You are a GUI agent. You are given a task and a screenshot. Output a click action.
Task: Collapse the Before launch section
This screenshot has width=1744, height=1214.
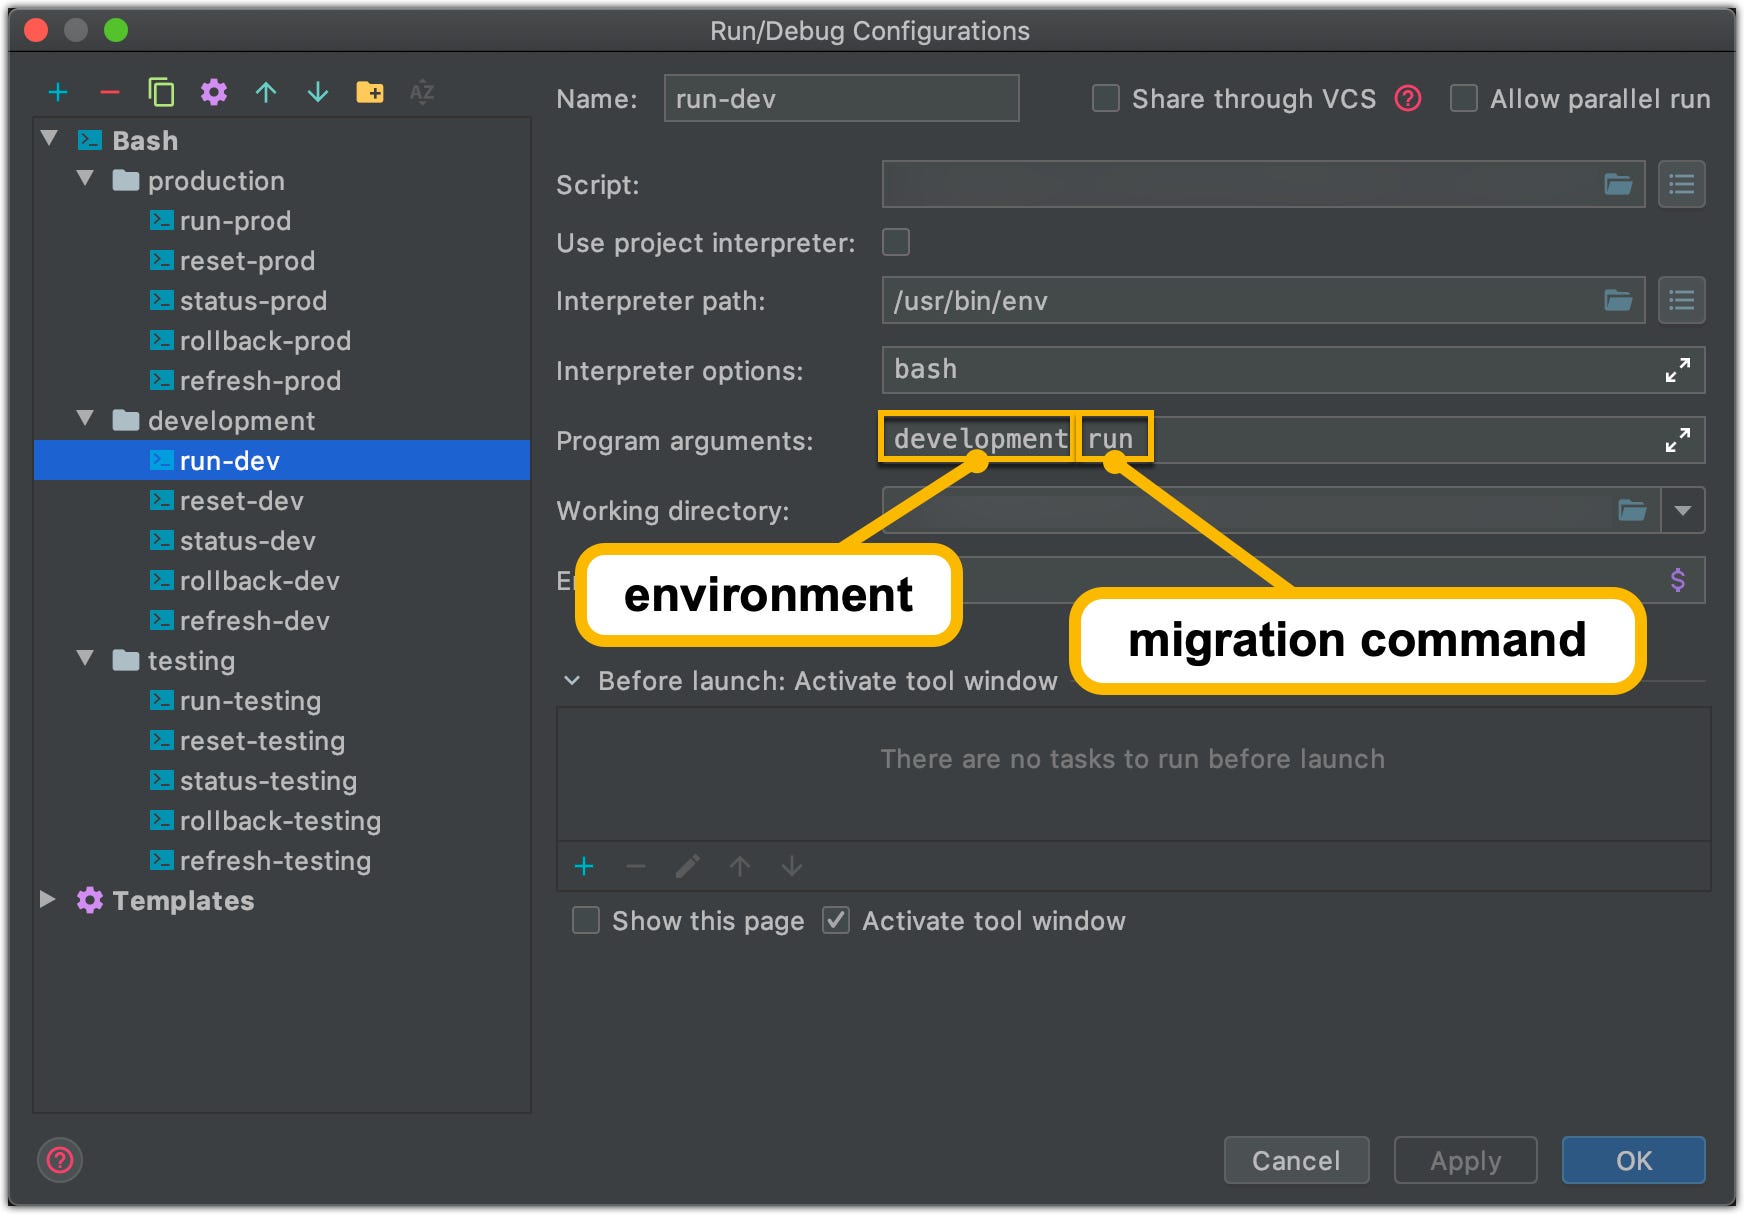click(x=572, y=680)
